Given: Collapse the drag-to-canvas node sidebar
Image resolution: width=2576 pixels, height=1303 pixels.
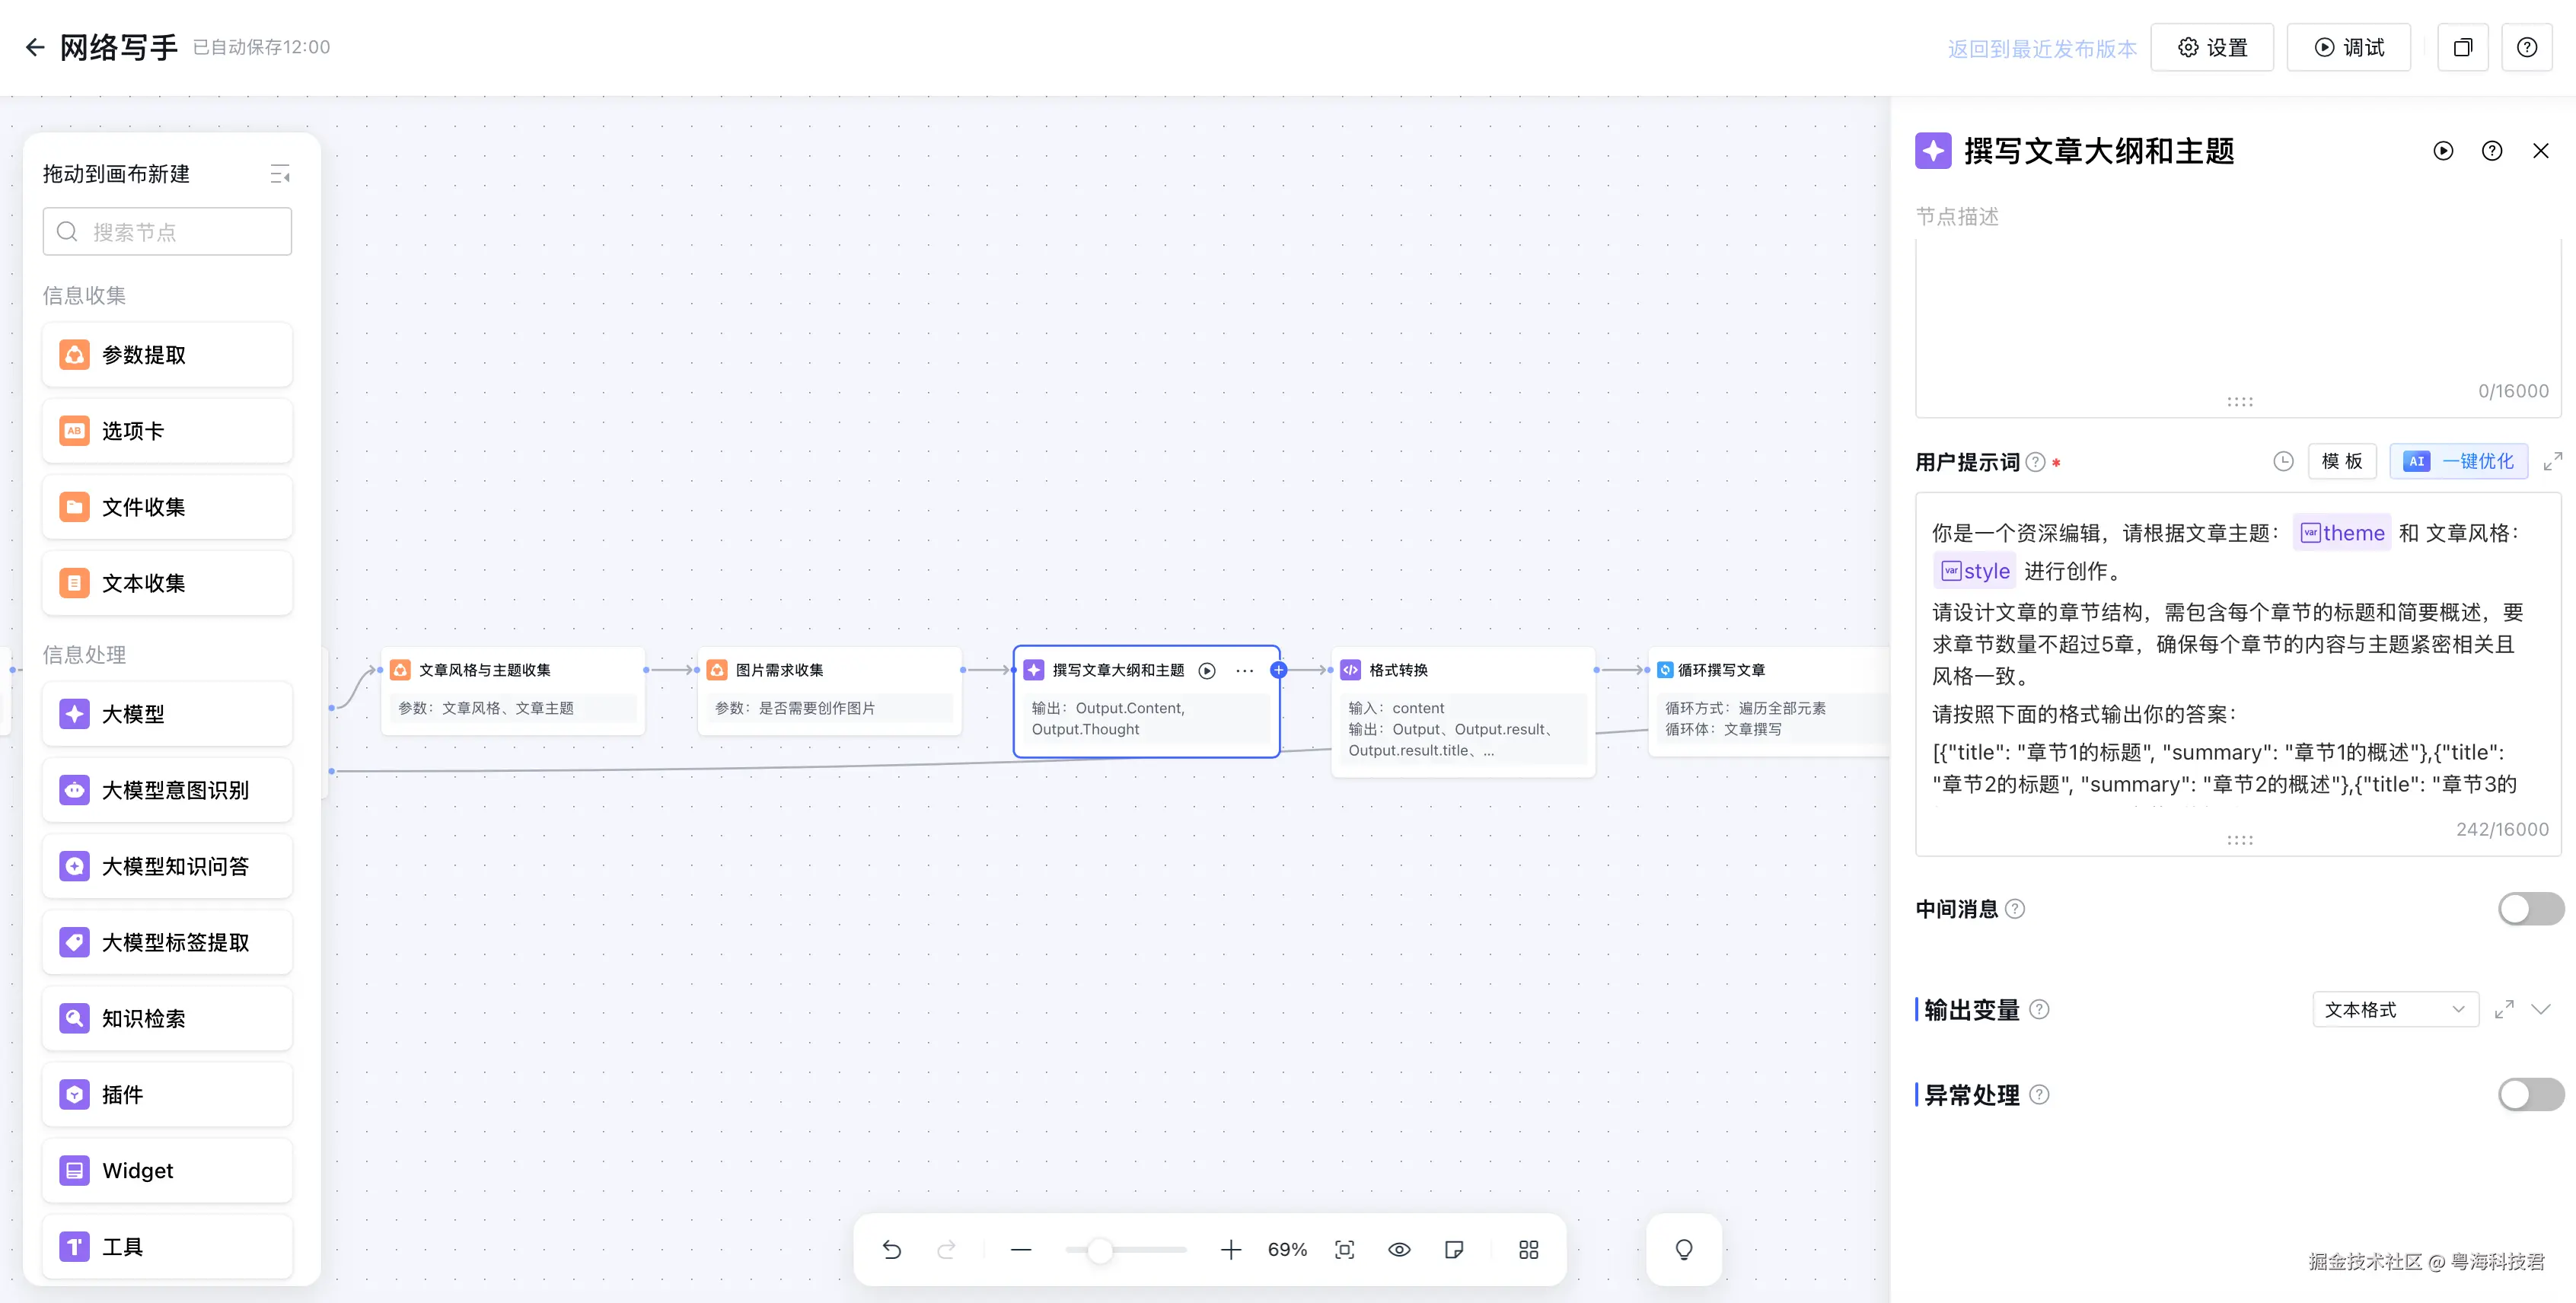Looking at the screenshot, I should tap(280, 174).
